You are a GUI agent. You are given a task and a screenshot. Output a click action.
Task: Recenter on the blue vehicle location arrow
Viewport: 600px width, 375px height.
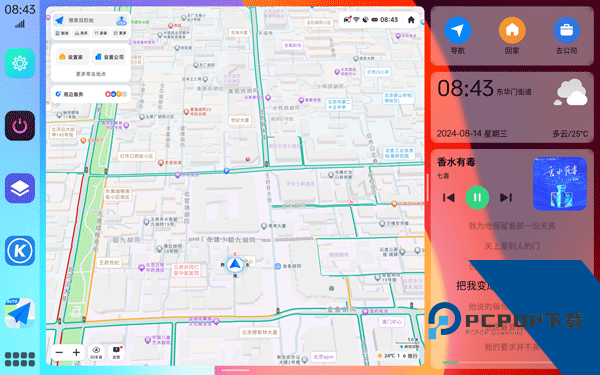tap(235, 264)
